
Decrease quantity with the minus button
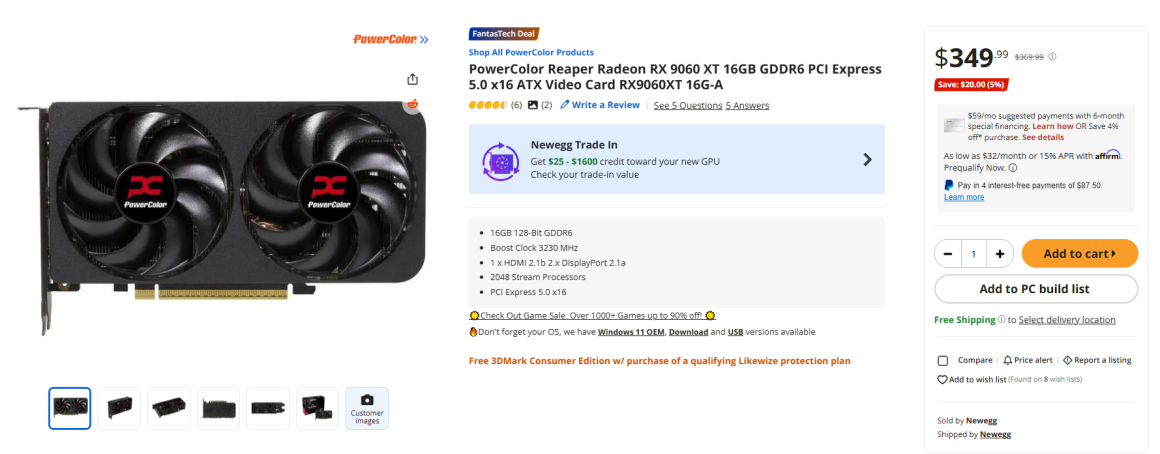click(948, 254)
